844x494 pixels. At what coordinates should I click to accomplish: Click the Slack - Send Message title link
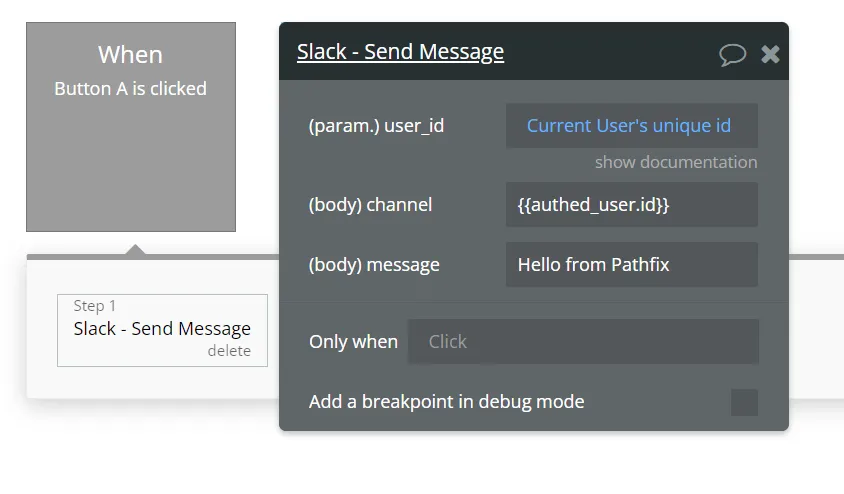400,52
